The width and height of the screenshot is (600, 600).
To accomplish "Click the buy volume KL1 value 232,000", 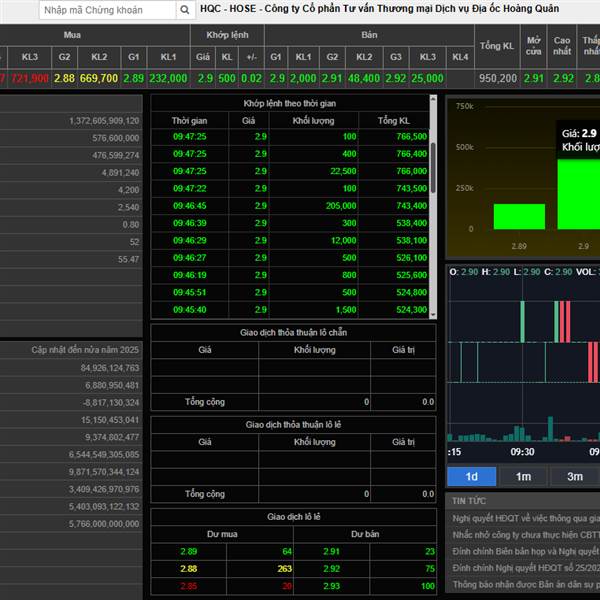I will (168, 78).
